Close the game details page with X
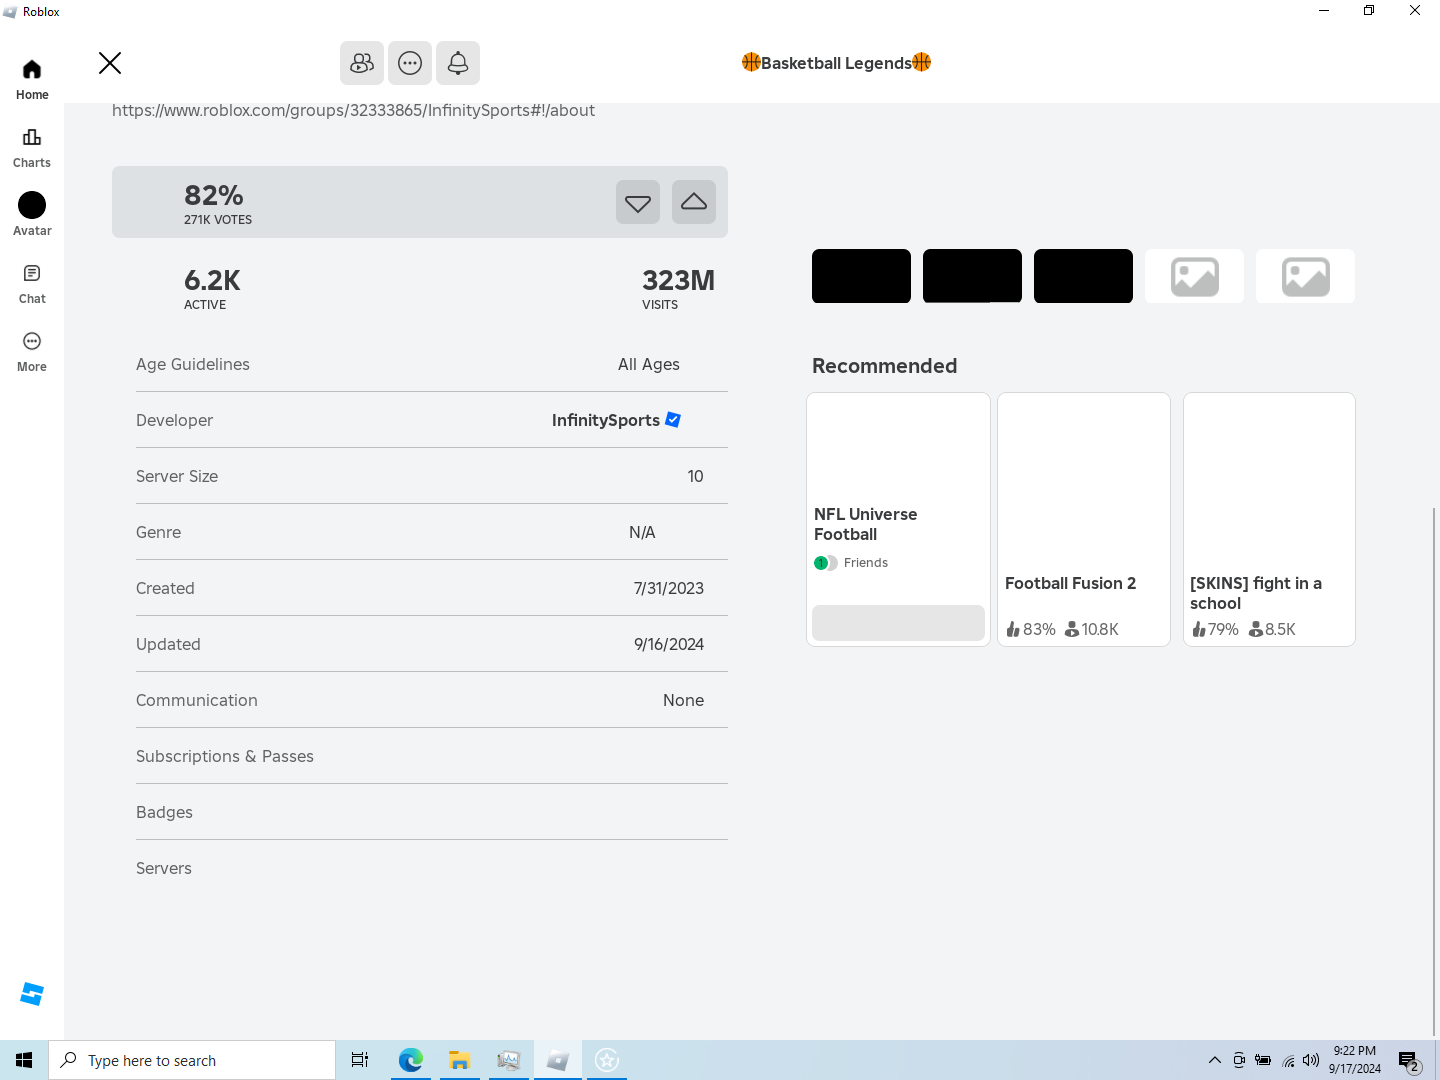Viewport: 1440px width, 1080px height. coord(110,63)
